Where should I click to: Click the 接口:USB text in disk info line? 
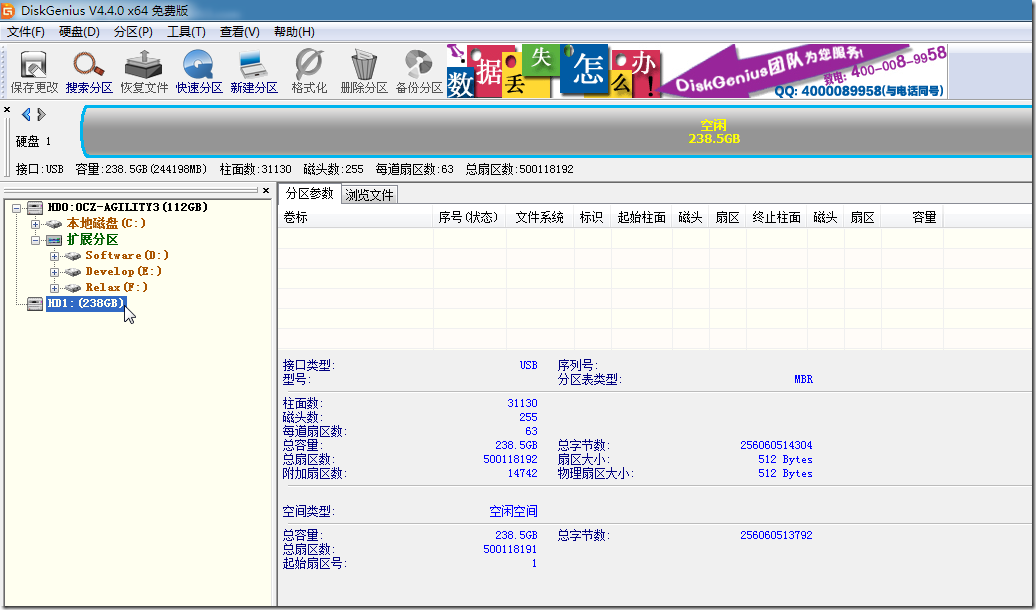pos(40,169)
